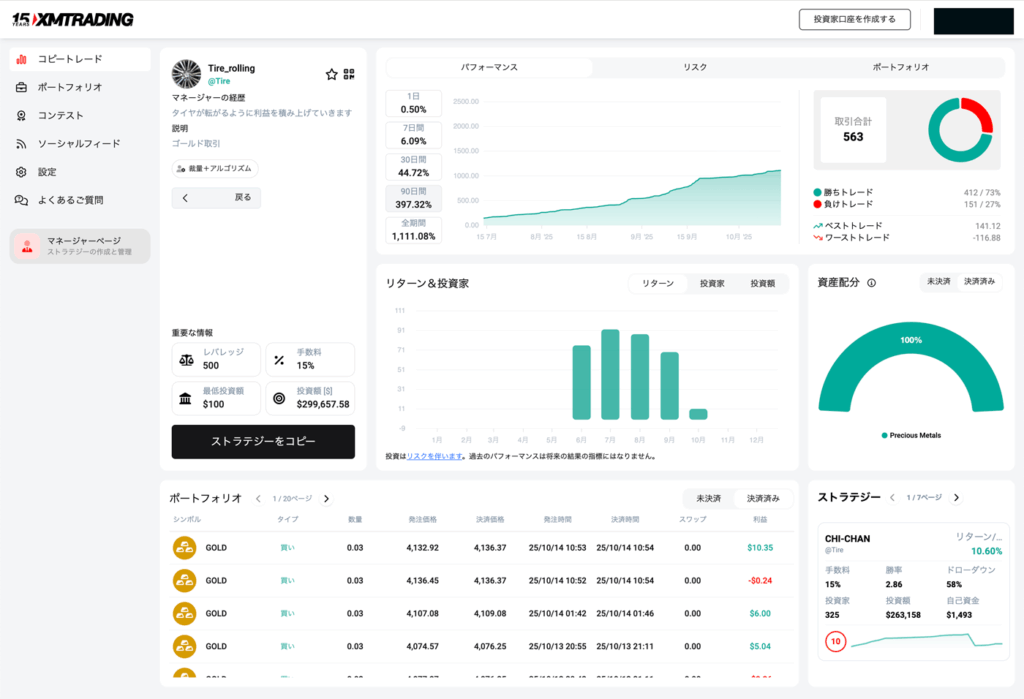Viewport: 1024px width, 699px height.
Task: Go to next strategy page arrow
Action: tap(956, 497)
